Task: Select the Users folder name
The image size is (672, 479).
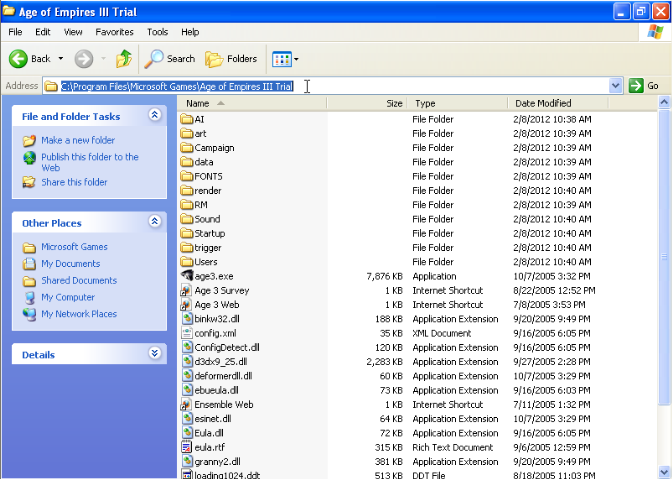Action: coord(206,262)
